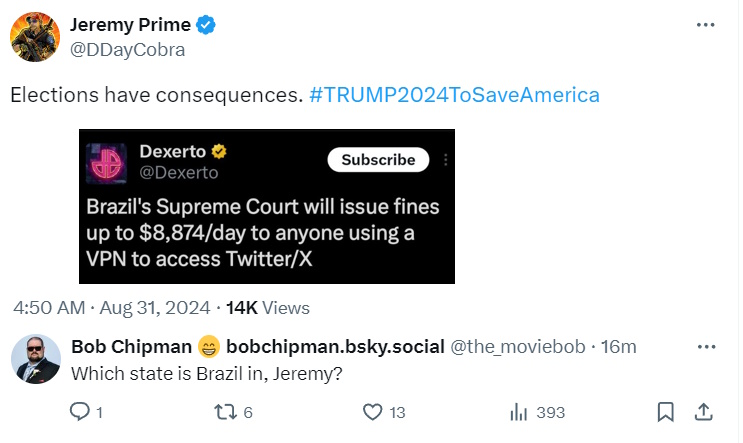743x443 pixels.
Task: Open view analytics showing 393 views
Action: [520, 412]
